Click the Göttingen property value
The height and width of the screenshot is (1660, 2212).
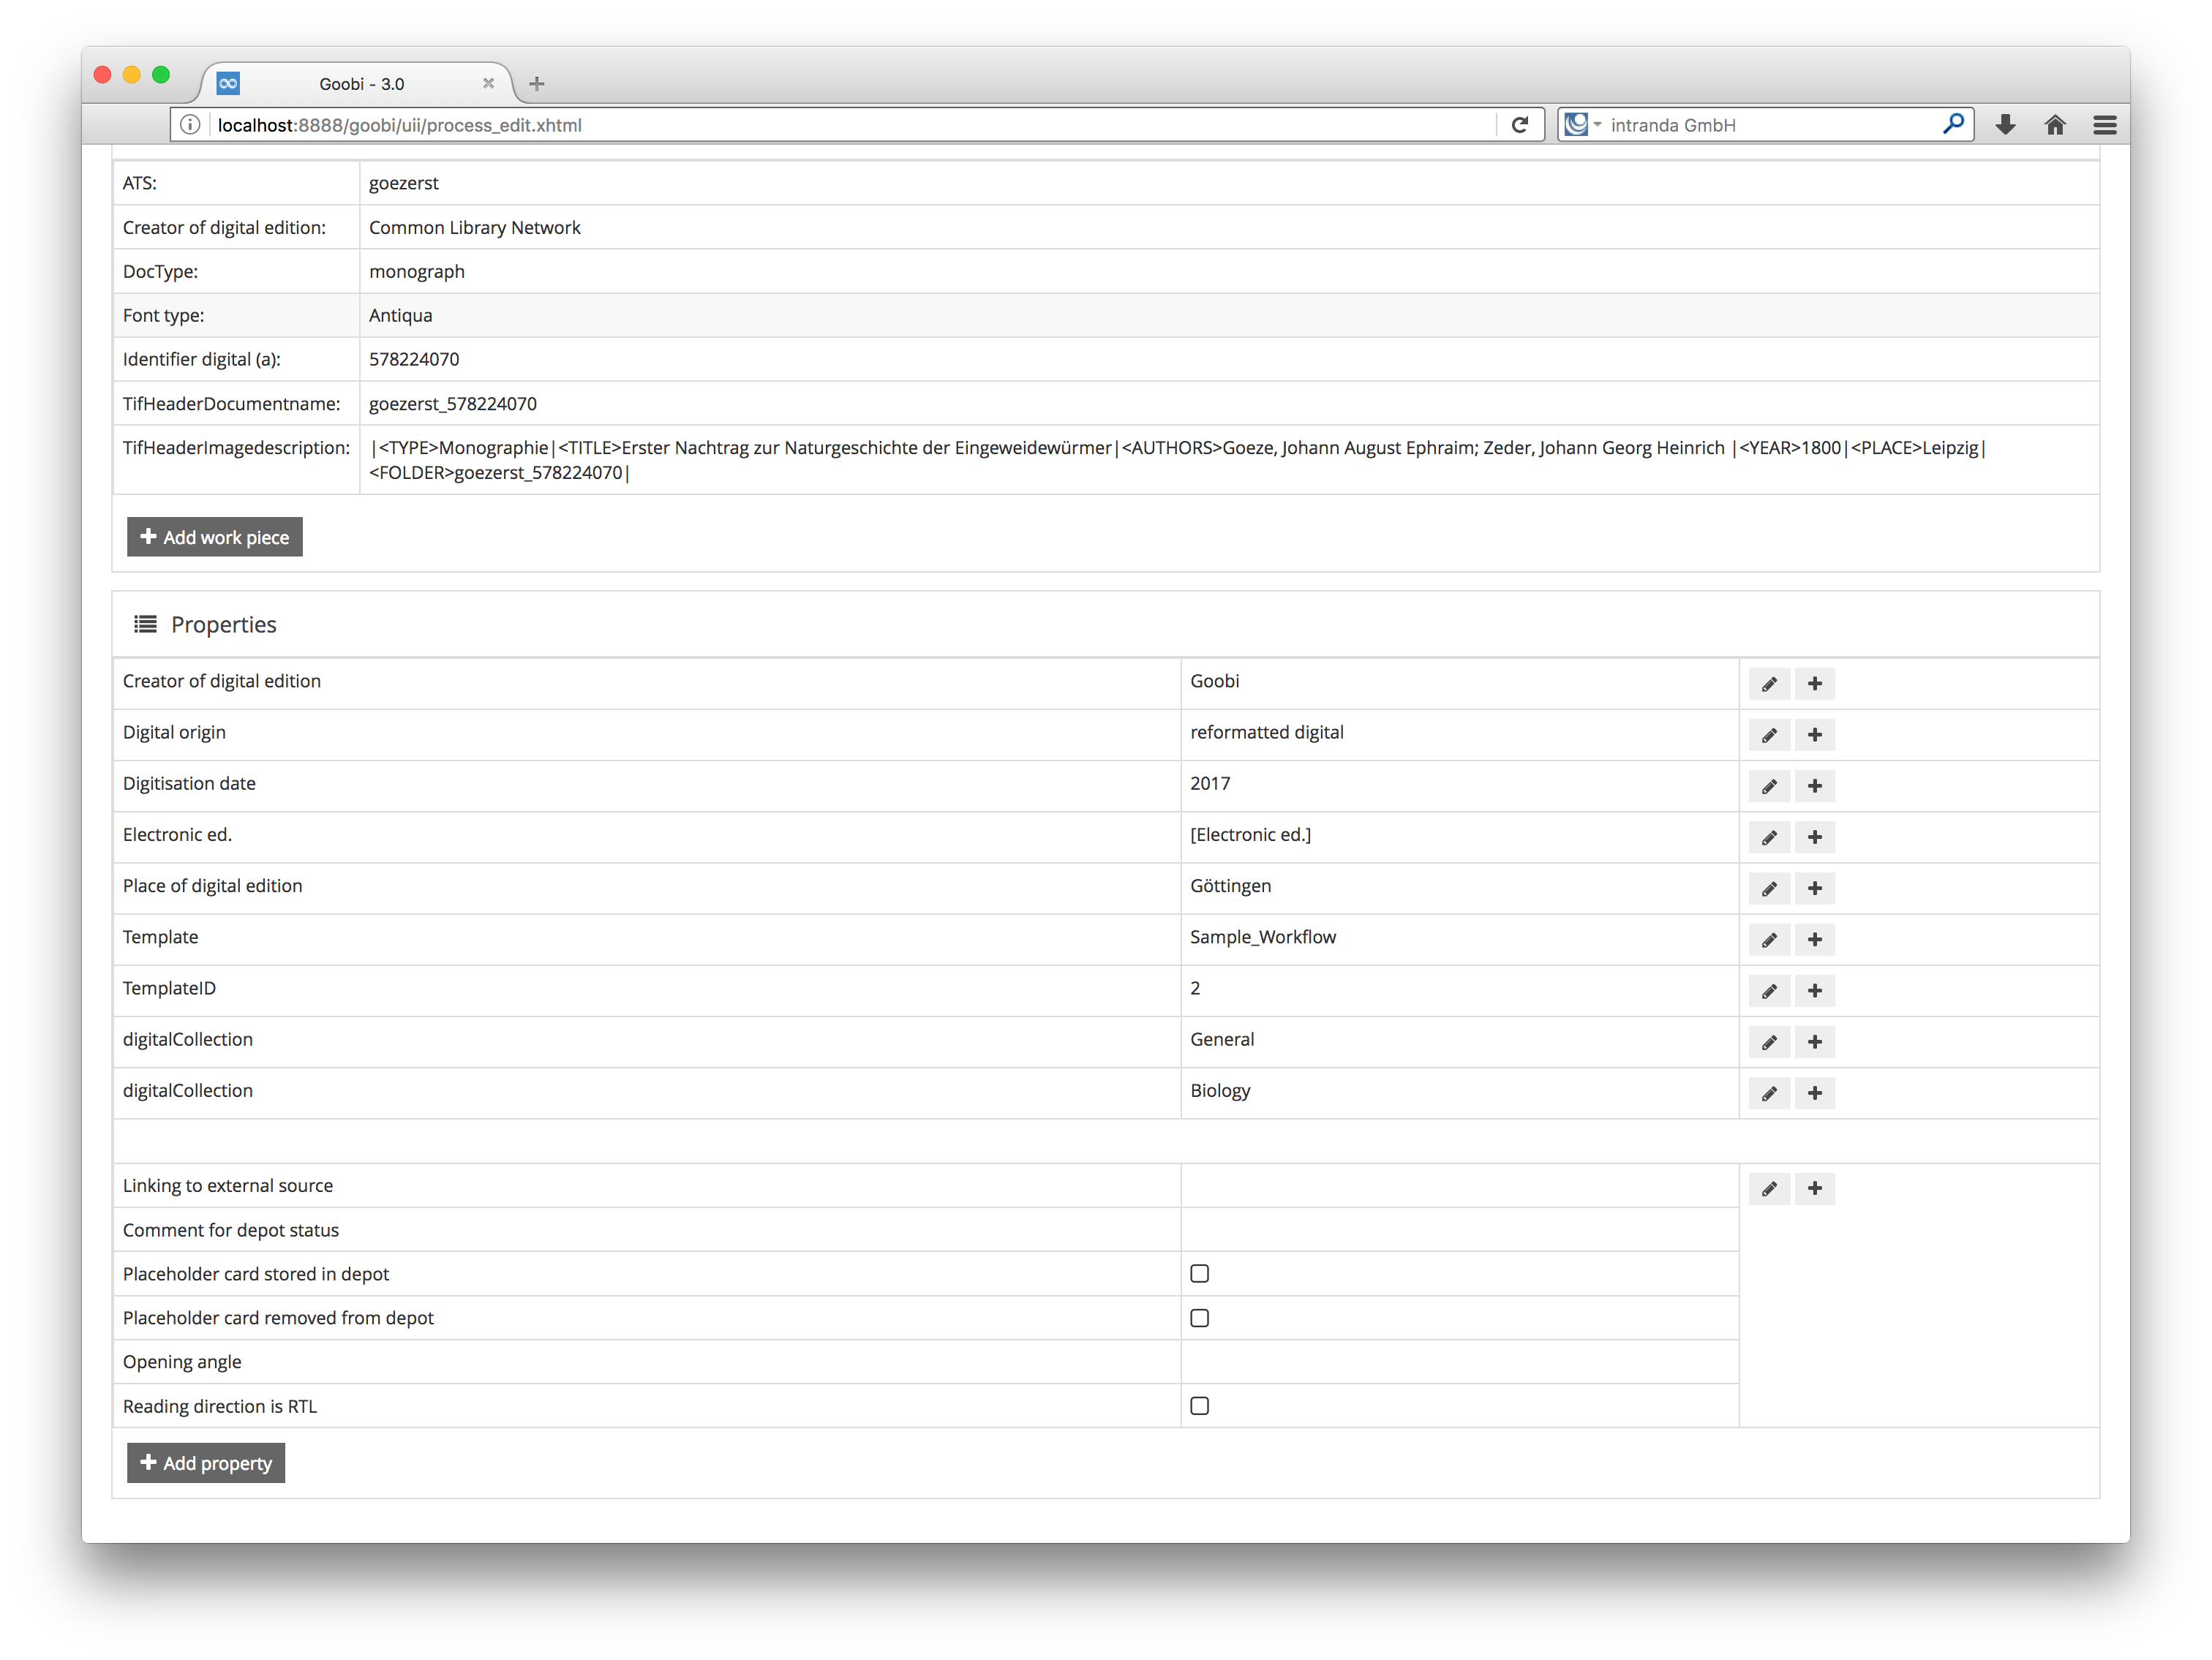[1231, 886]
